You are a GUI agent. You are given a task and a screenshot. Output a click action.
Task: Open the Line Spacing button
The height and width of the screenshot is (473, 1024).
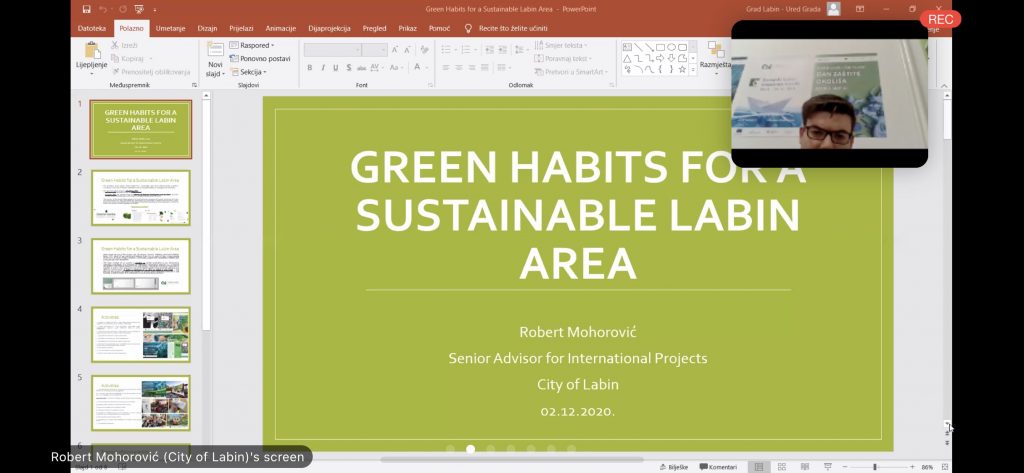coord(520,50)
